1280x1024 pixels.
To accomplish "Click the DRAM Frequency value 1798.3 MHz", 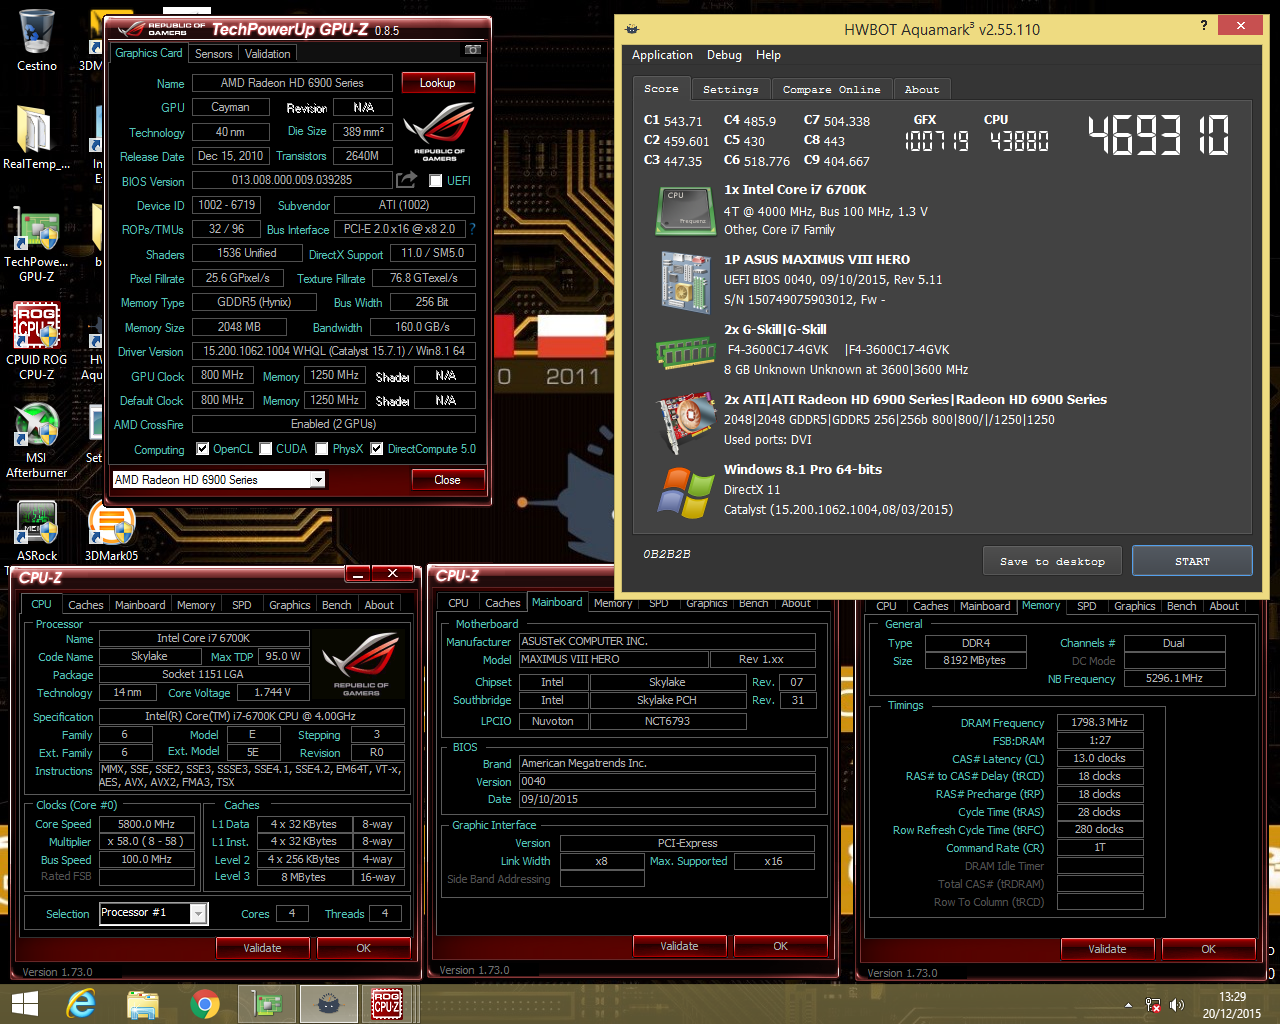I will 1099,722.
